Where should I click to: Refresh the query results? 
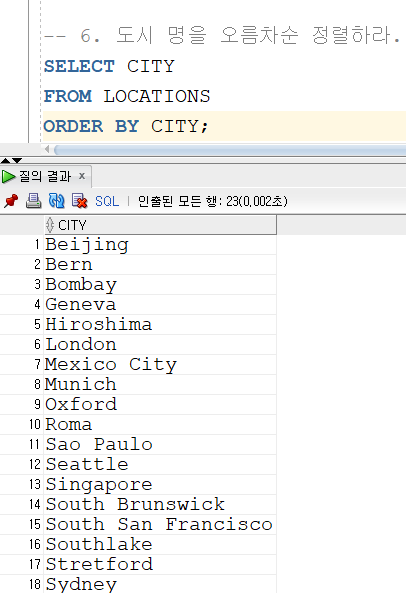click(x=56, y=201)
